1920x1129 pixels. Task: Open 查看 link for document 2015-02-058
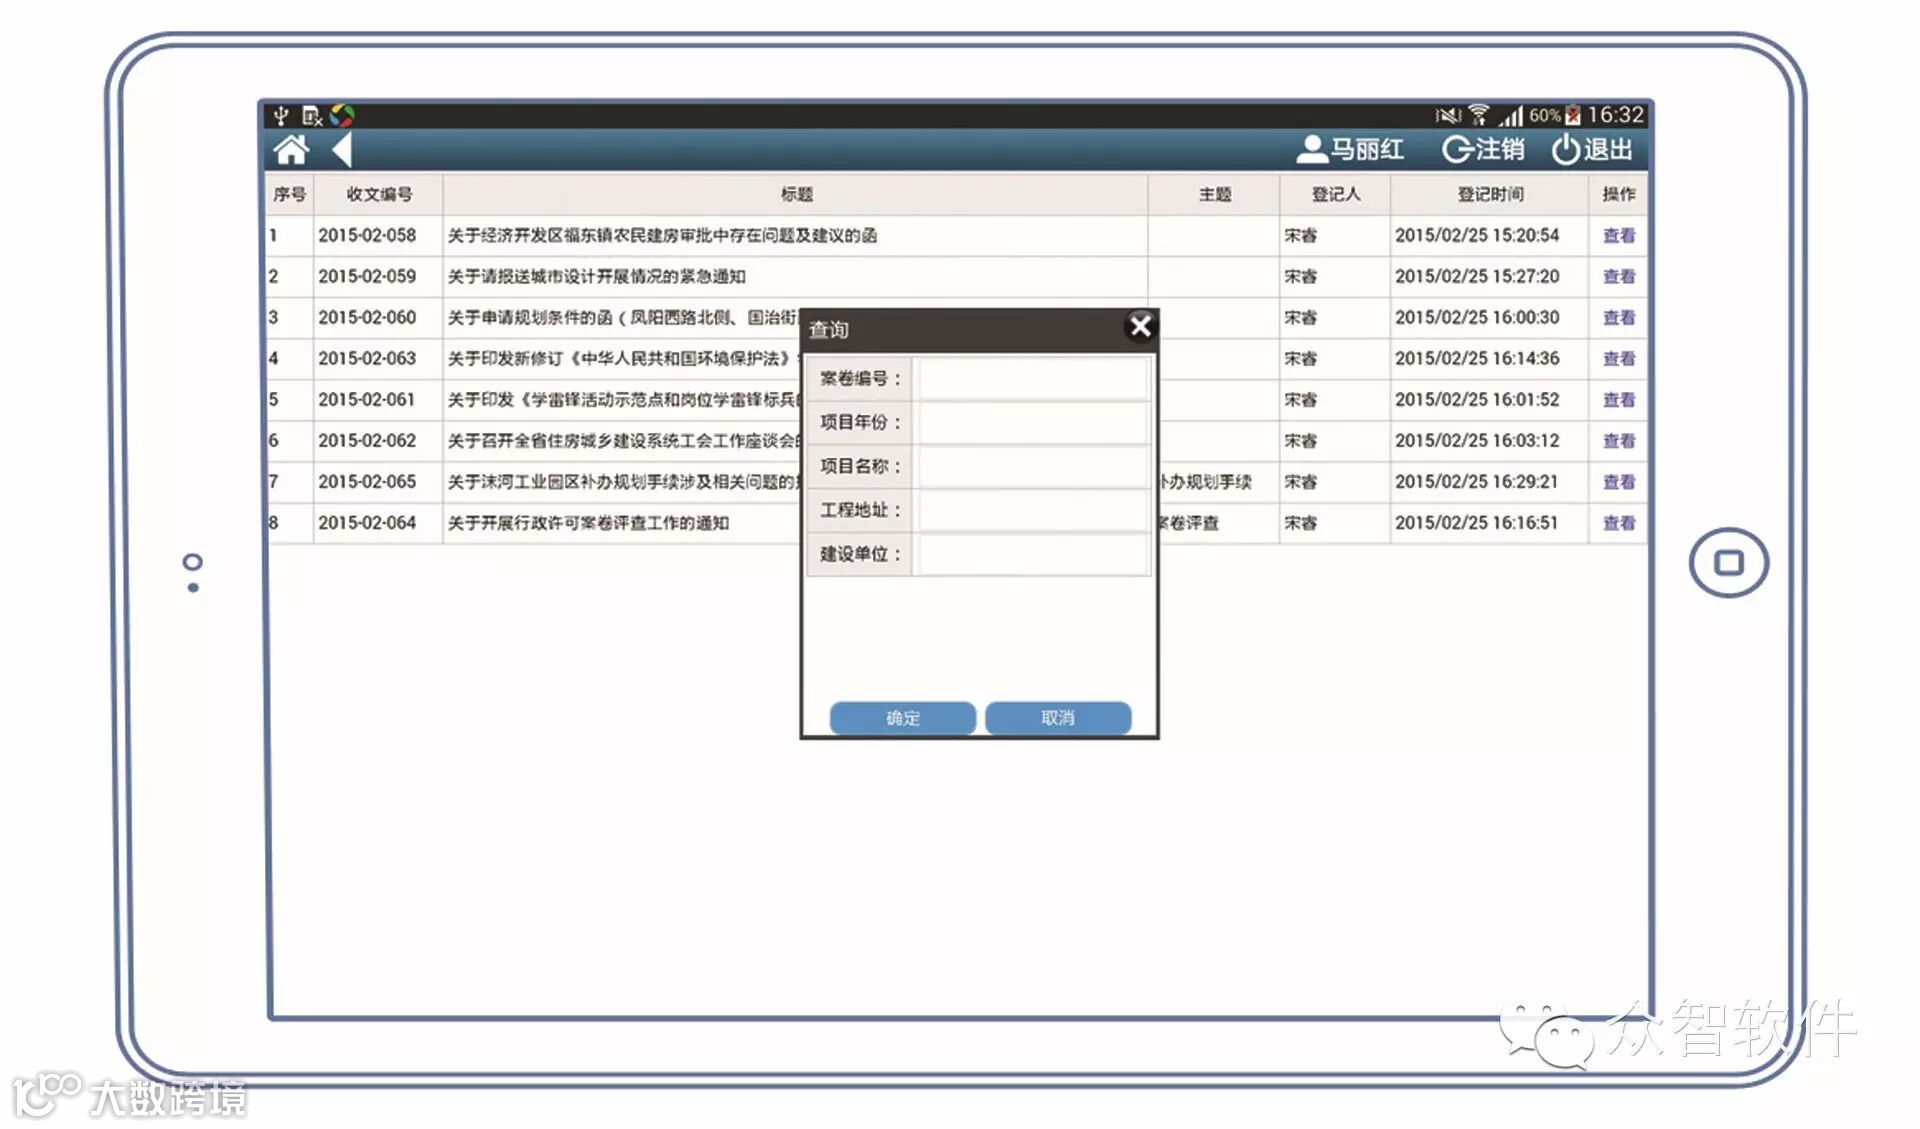pyautogui.click(x=1618, y=236)
